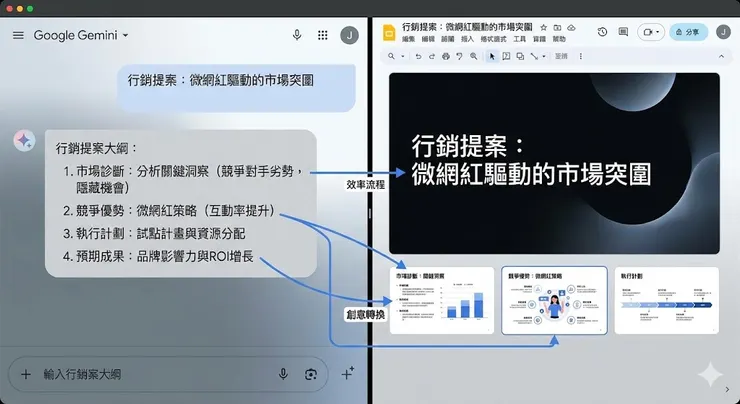Print the presentation
This screenshot has width=740, height=404.
pyautogui.click(x=446, y=56)
